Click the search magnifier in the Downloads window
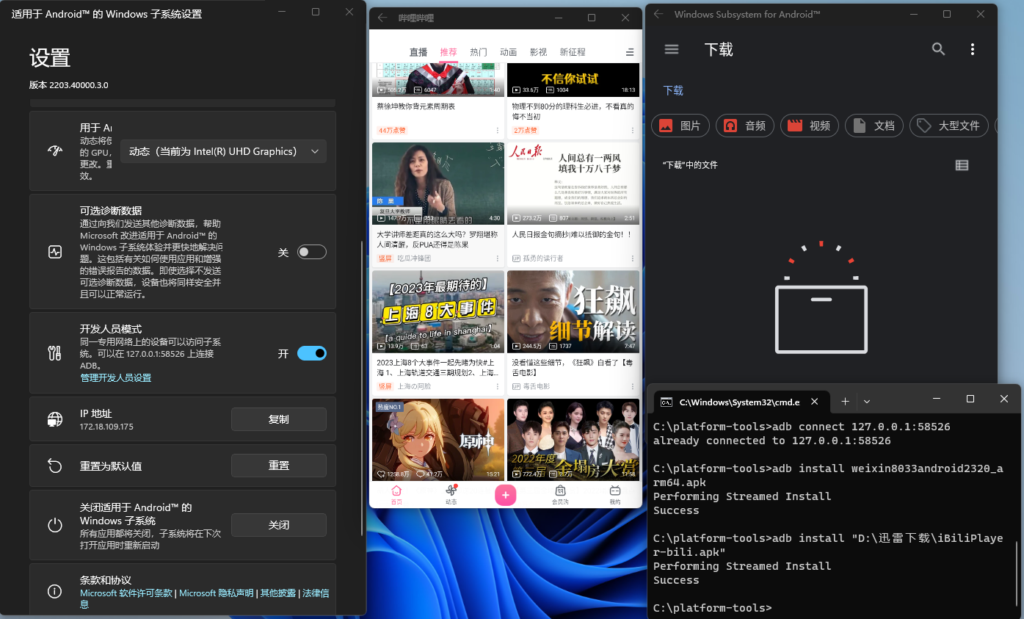 [938, 49]
